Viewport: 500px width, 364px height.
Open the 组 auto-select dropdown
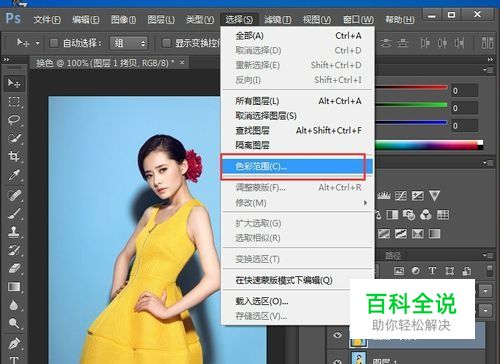coord(129,43)
